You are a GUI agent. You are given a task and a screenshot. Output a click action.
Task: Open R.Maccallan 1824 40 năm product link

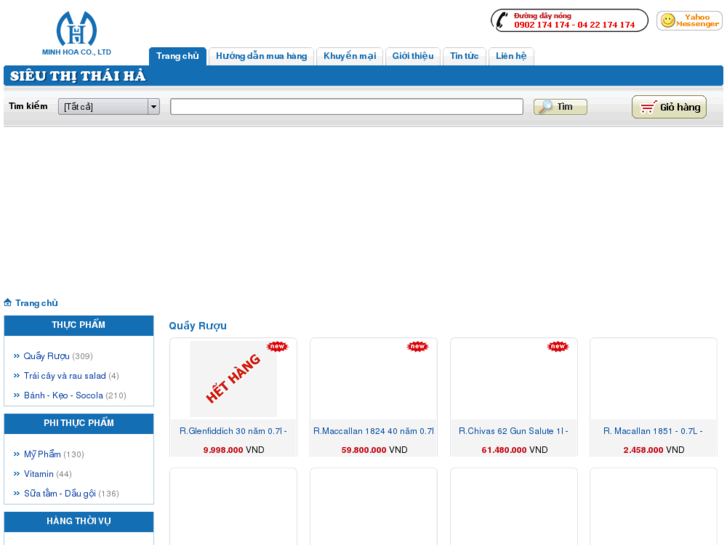tap(374, 431)
